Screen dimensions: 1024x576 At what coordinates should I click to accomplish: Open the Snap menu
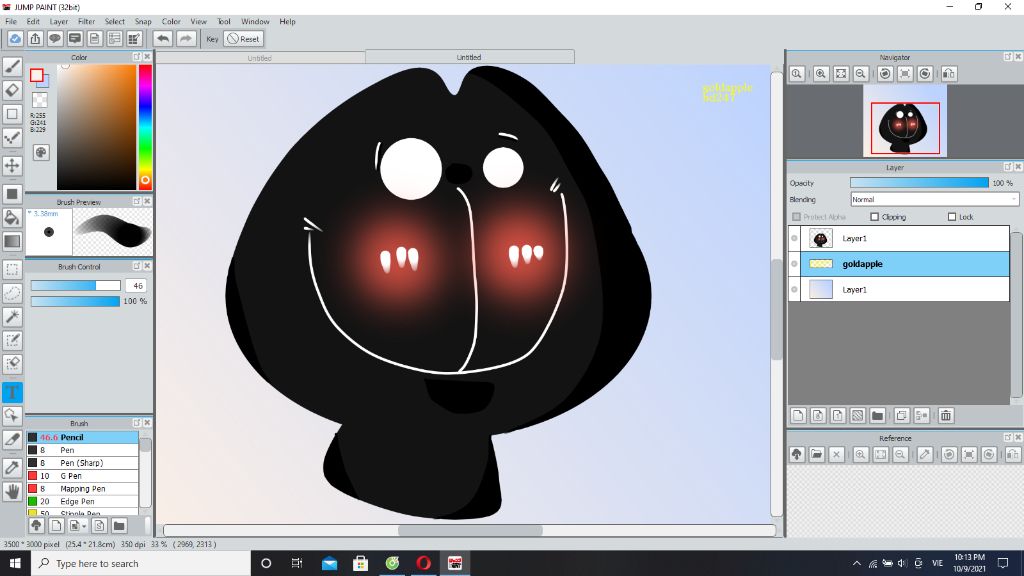click(x=142, y=22)
